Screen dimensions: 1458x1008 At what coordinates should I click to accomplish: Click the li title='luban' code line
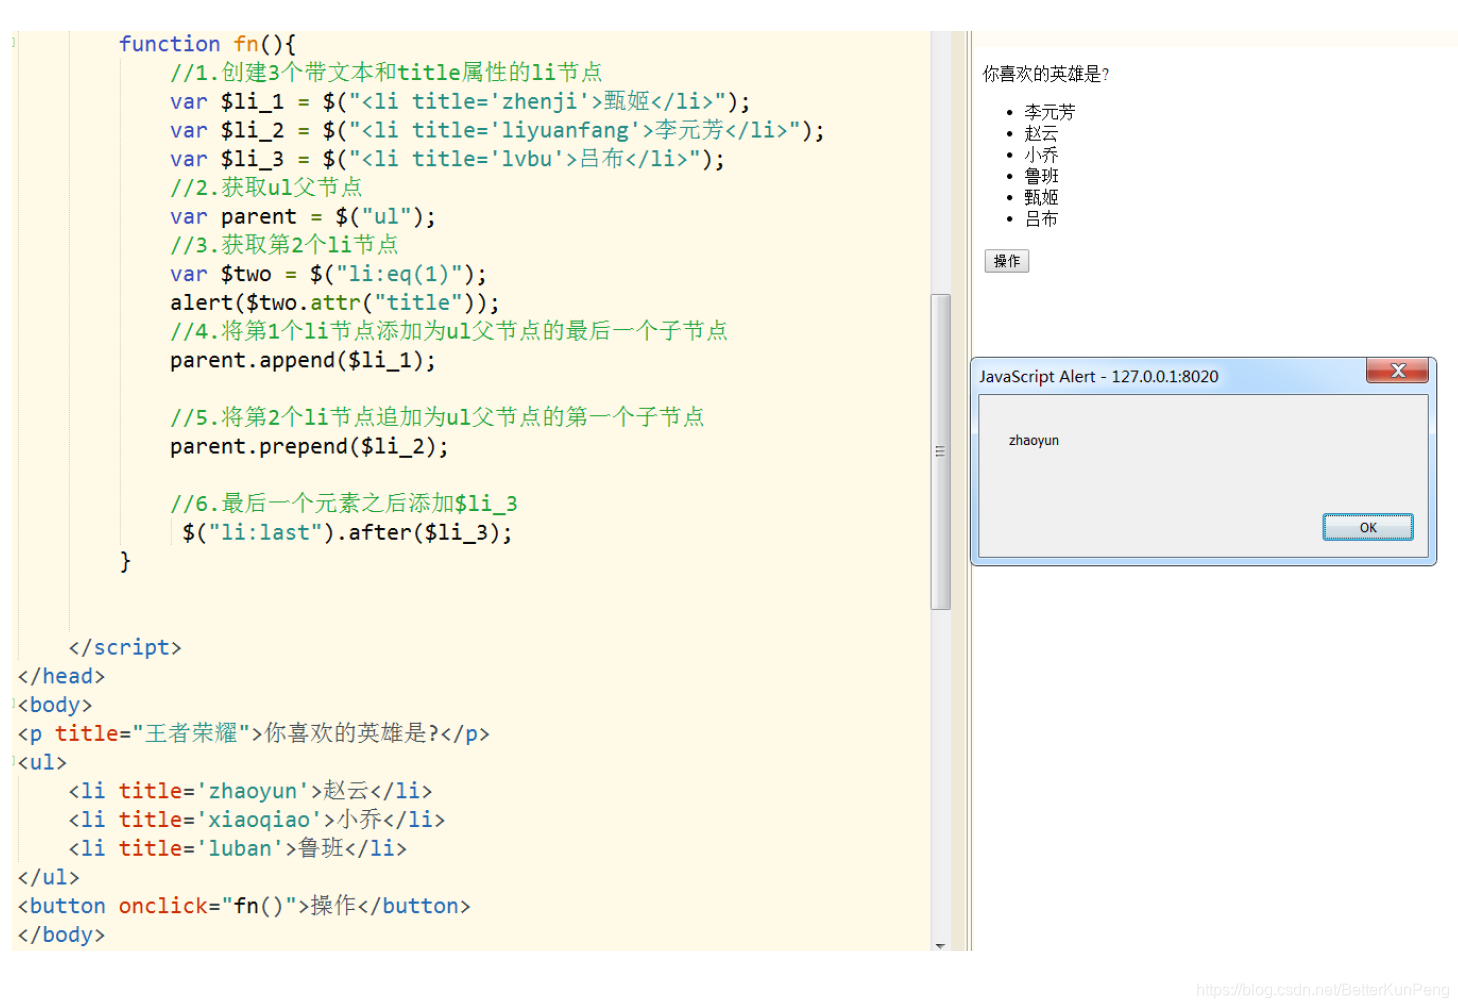tap(238, 848)
